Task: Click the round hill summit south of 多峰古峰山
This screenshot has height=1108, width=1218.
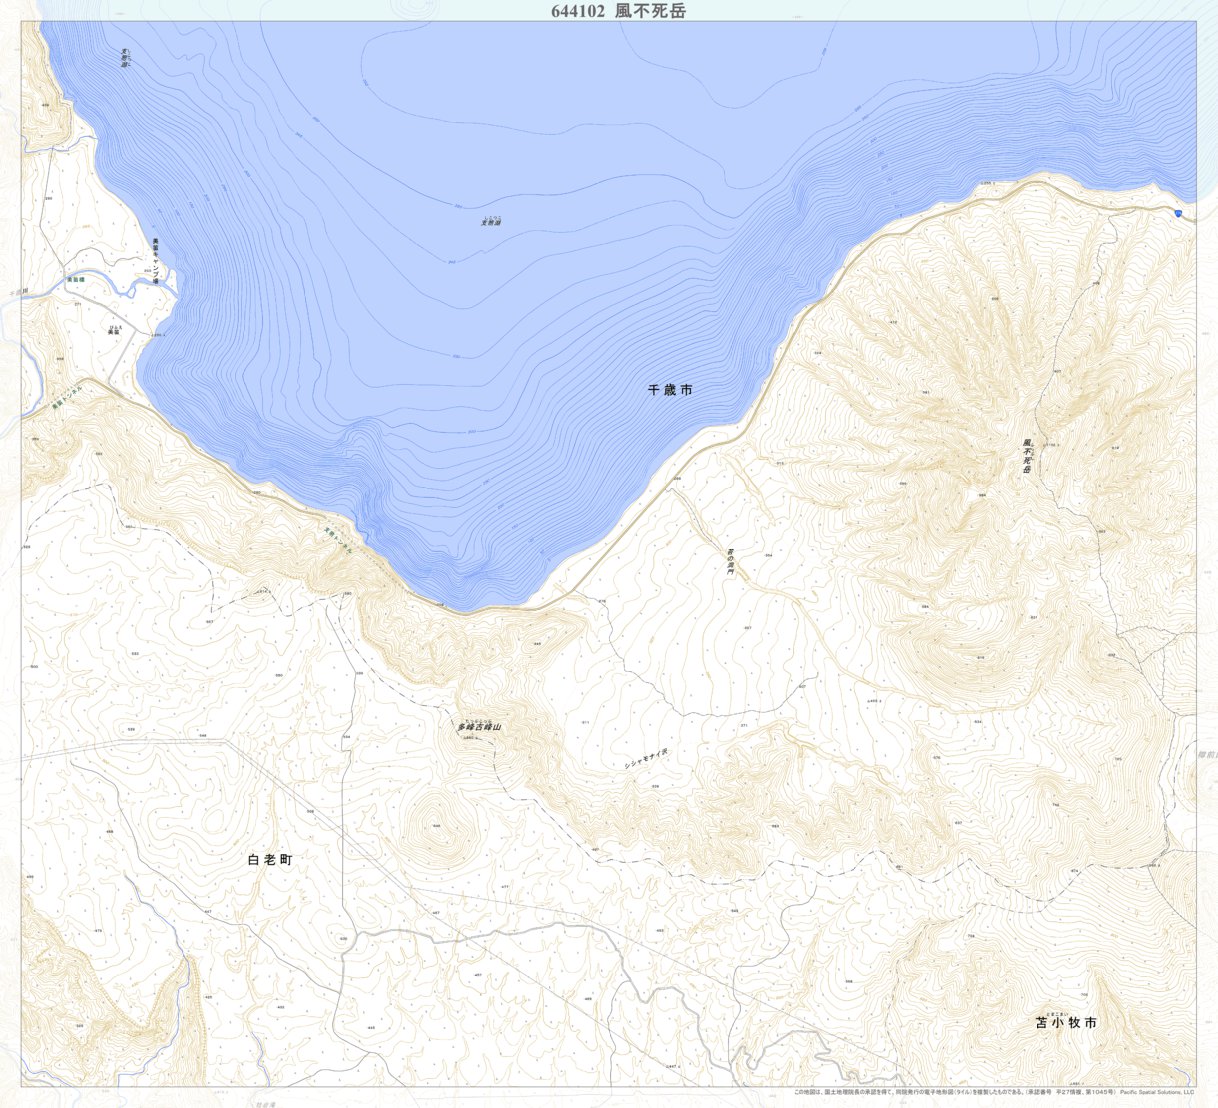Action: (437, 825)
